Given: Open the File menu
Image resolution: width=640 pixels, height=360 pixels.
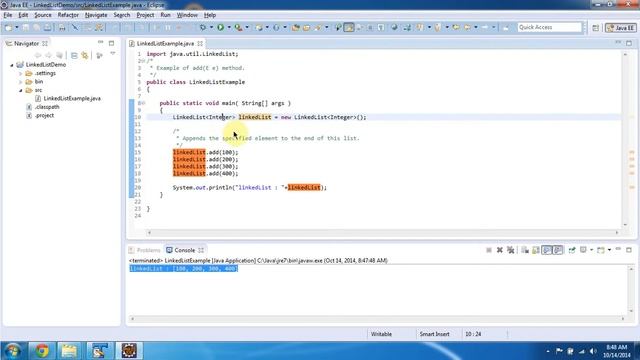Looking at the screenshot, I should 8,15.
